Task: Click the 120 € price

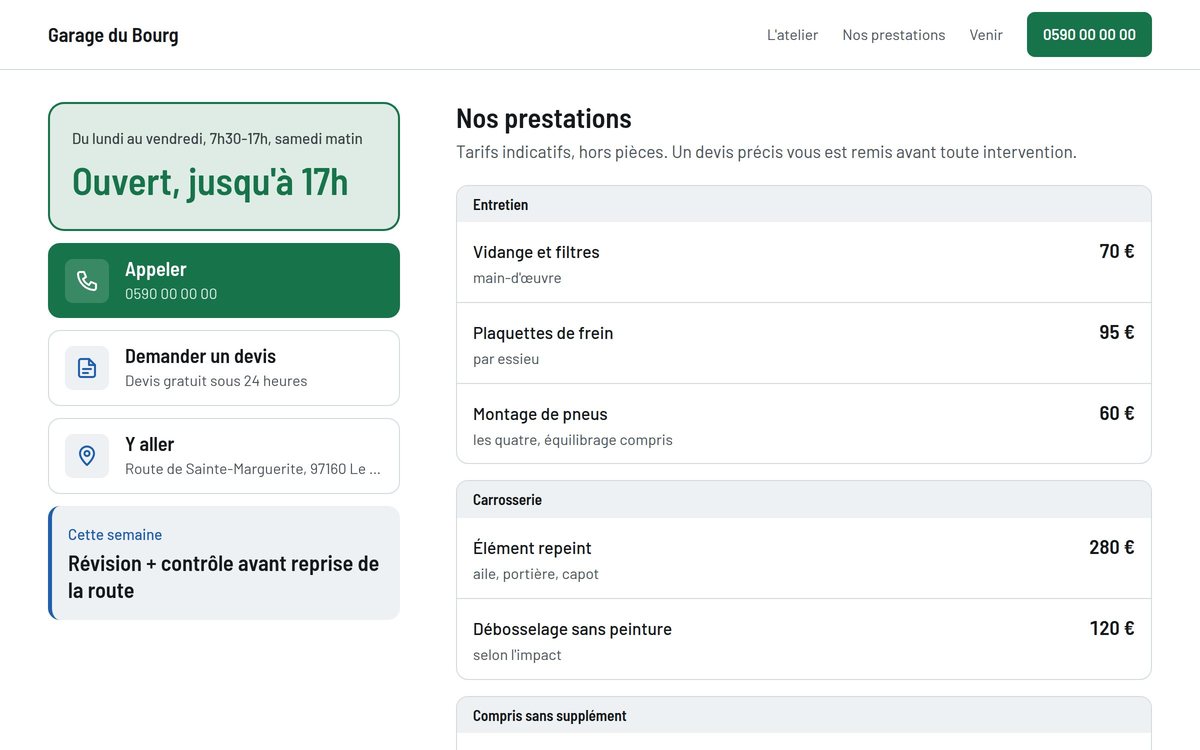Action: (x=1112, y=628)
